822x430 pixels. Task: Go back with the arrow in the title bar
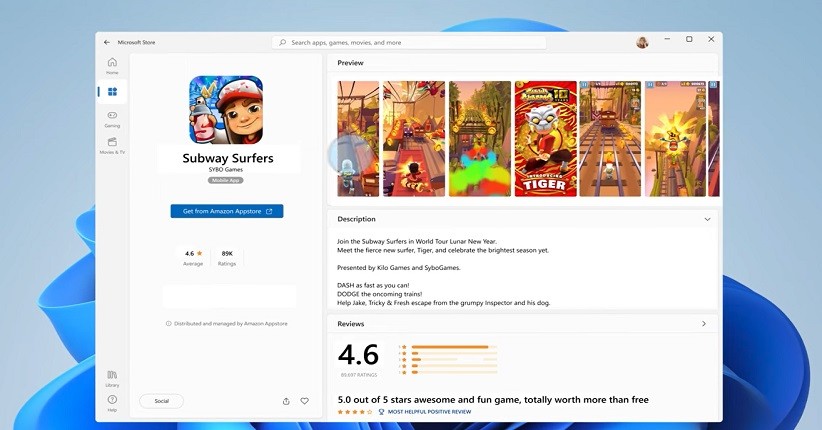coord(107,42)
